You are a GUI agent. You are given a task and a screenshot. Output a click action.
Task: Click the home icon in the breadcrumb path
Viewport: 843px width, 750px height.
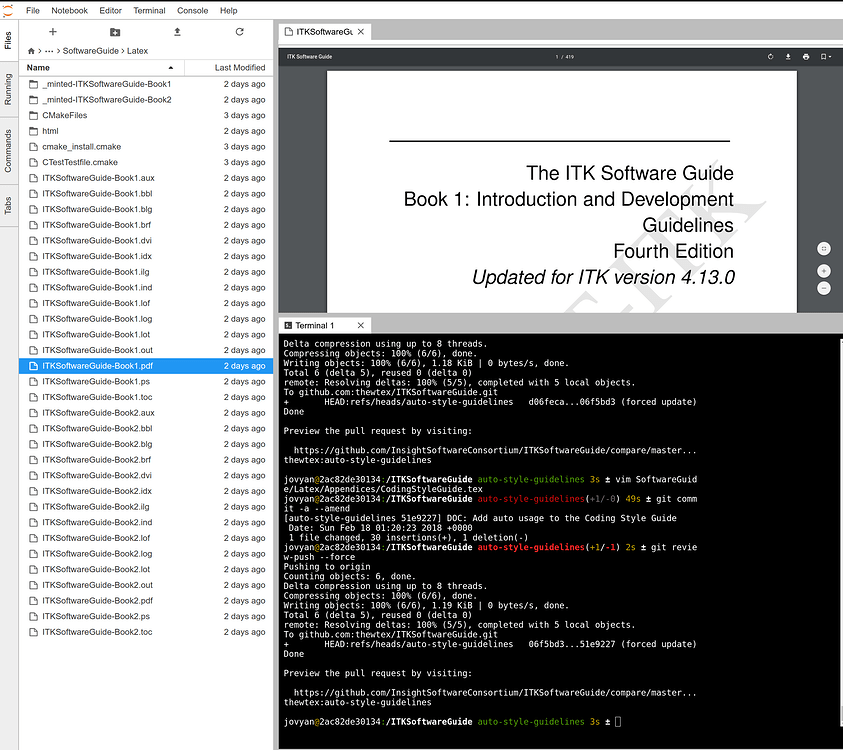[x=30, y=50]
